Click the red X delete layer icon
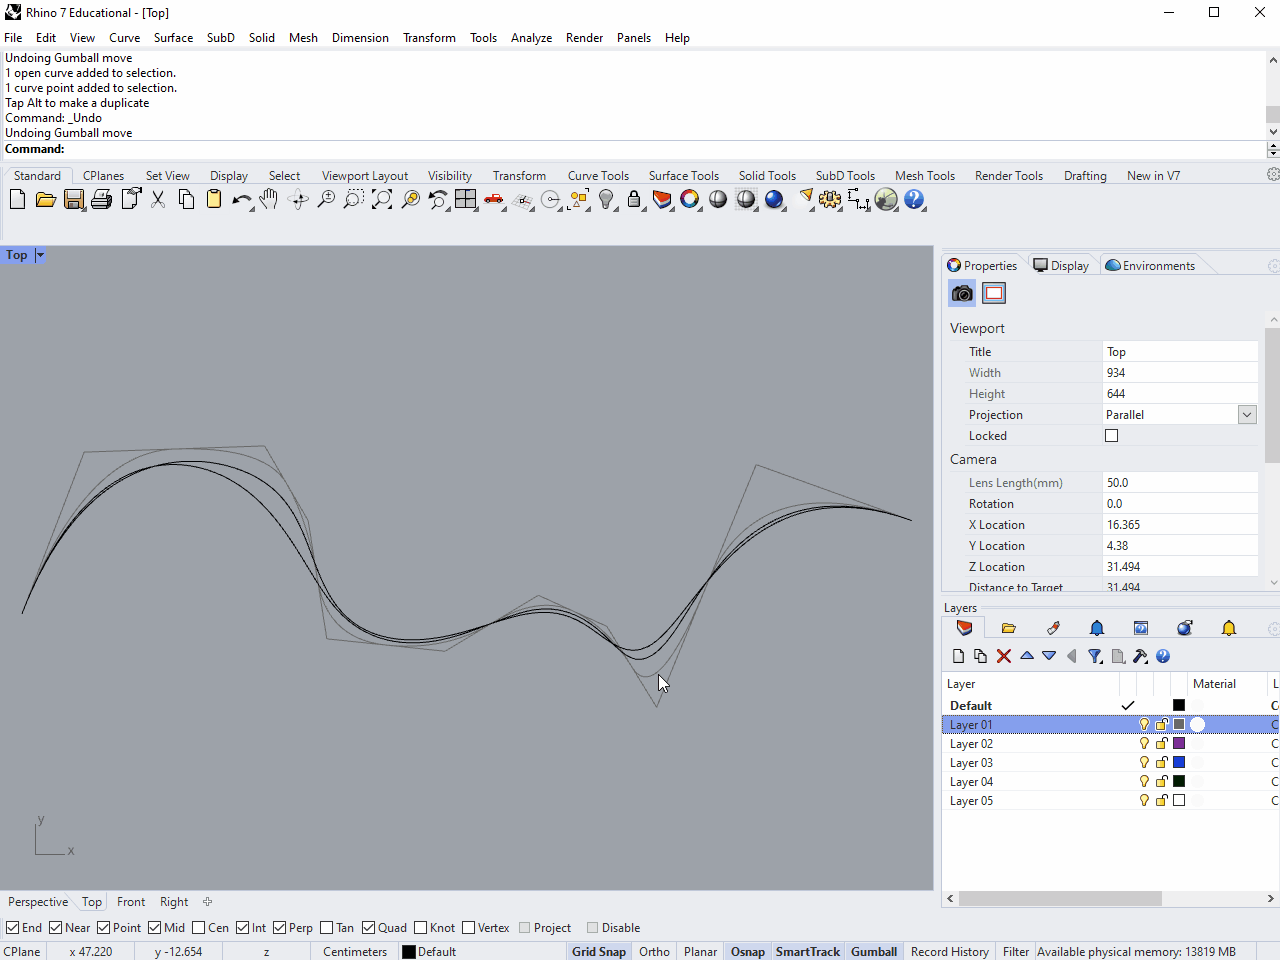1280x960 pixels. coord(1004,656)
